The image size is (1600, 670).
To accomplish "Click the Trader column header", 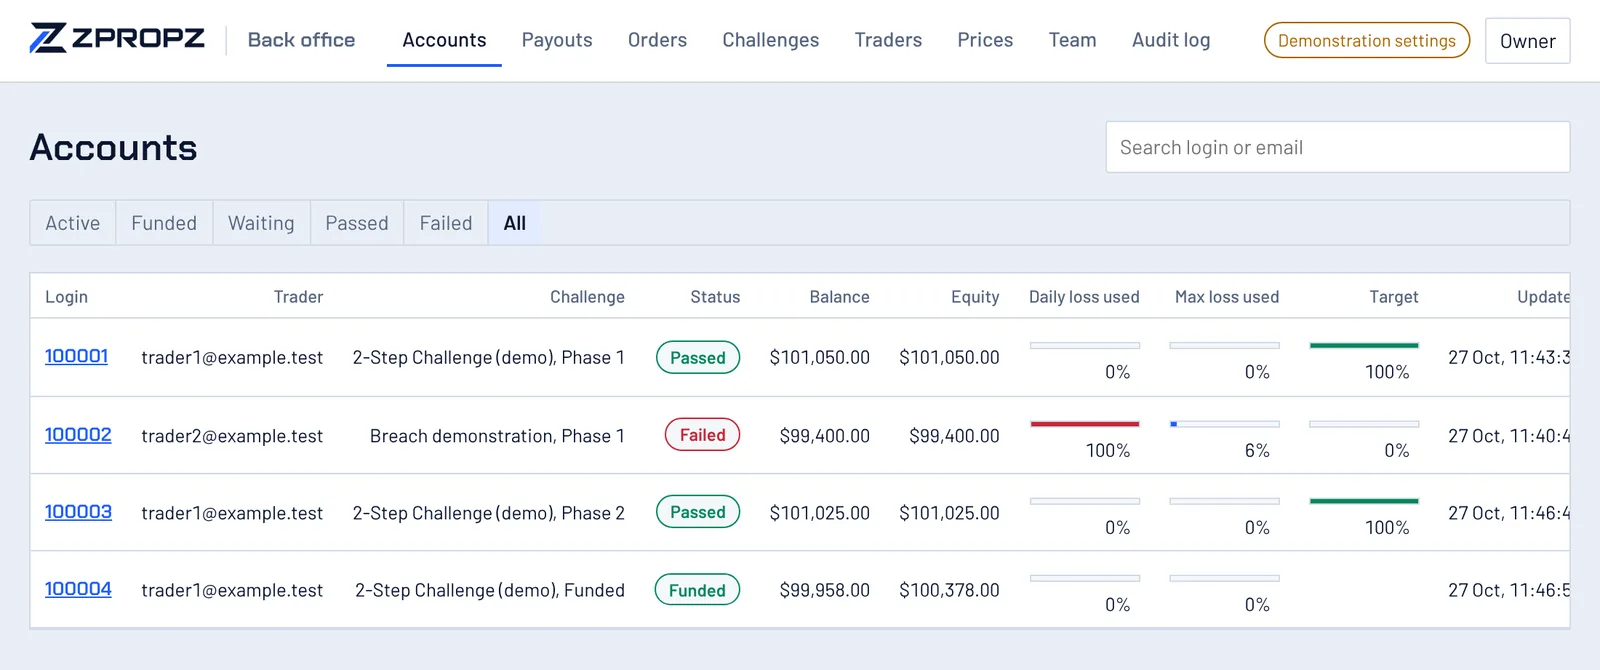I will coord(298,297).
